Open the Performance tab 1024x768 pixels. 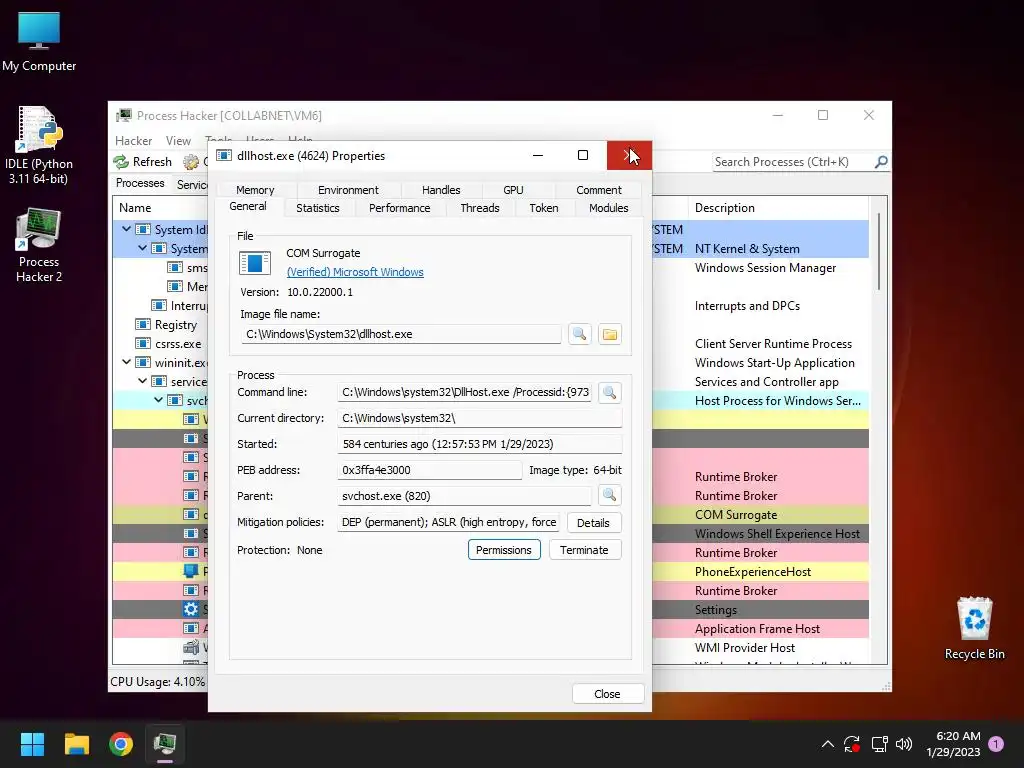[400, 208]
